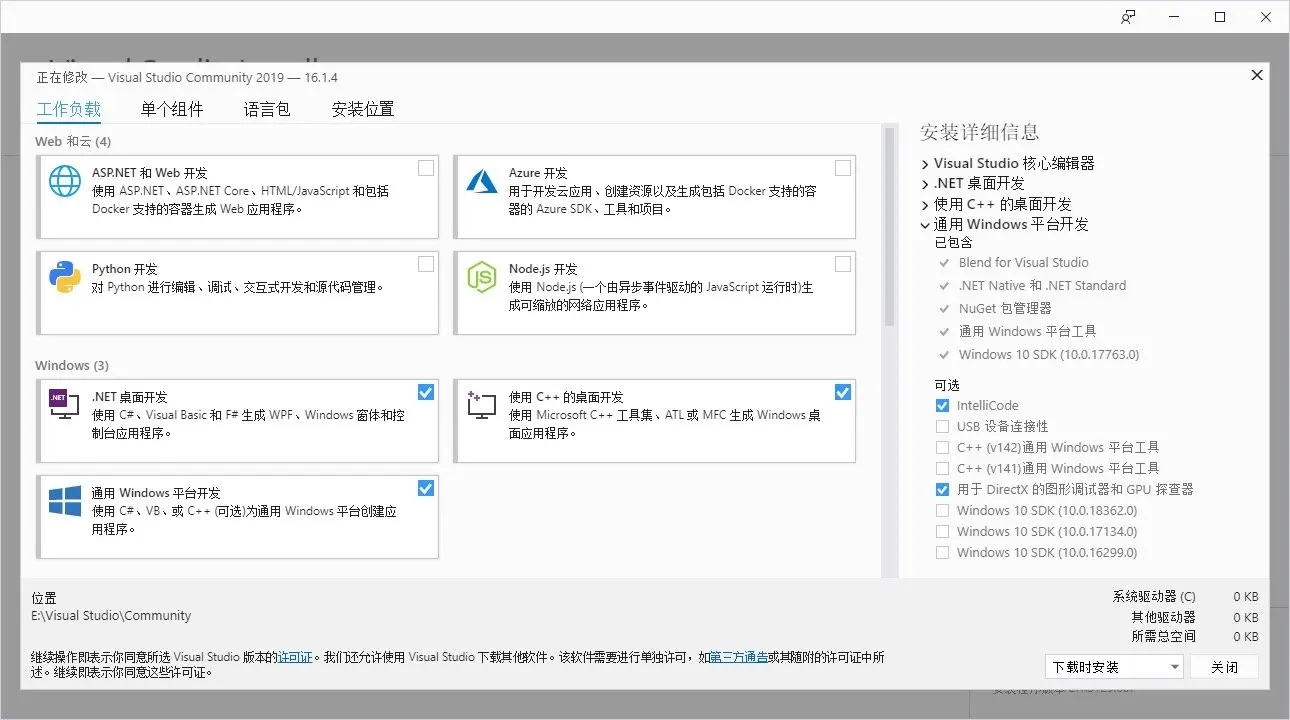1290x720 pixels.
Task: Click the workloads list vertical scrollbar
Action: [x=889, y=227]
